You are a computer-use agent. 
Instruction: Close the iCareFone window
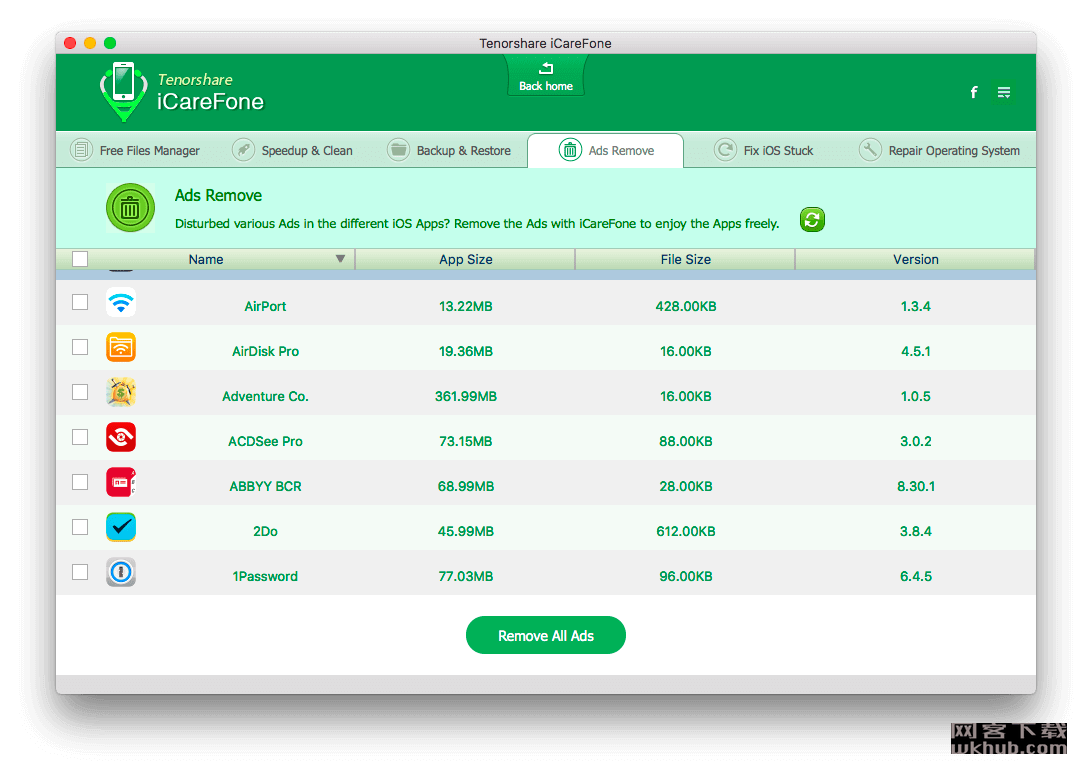pyautogui.click(x=70, y=43)
